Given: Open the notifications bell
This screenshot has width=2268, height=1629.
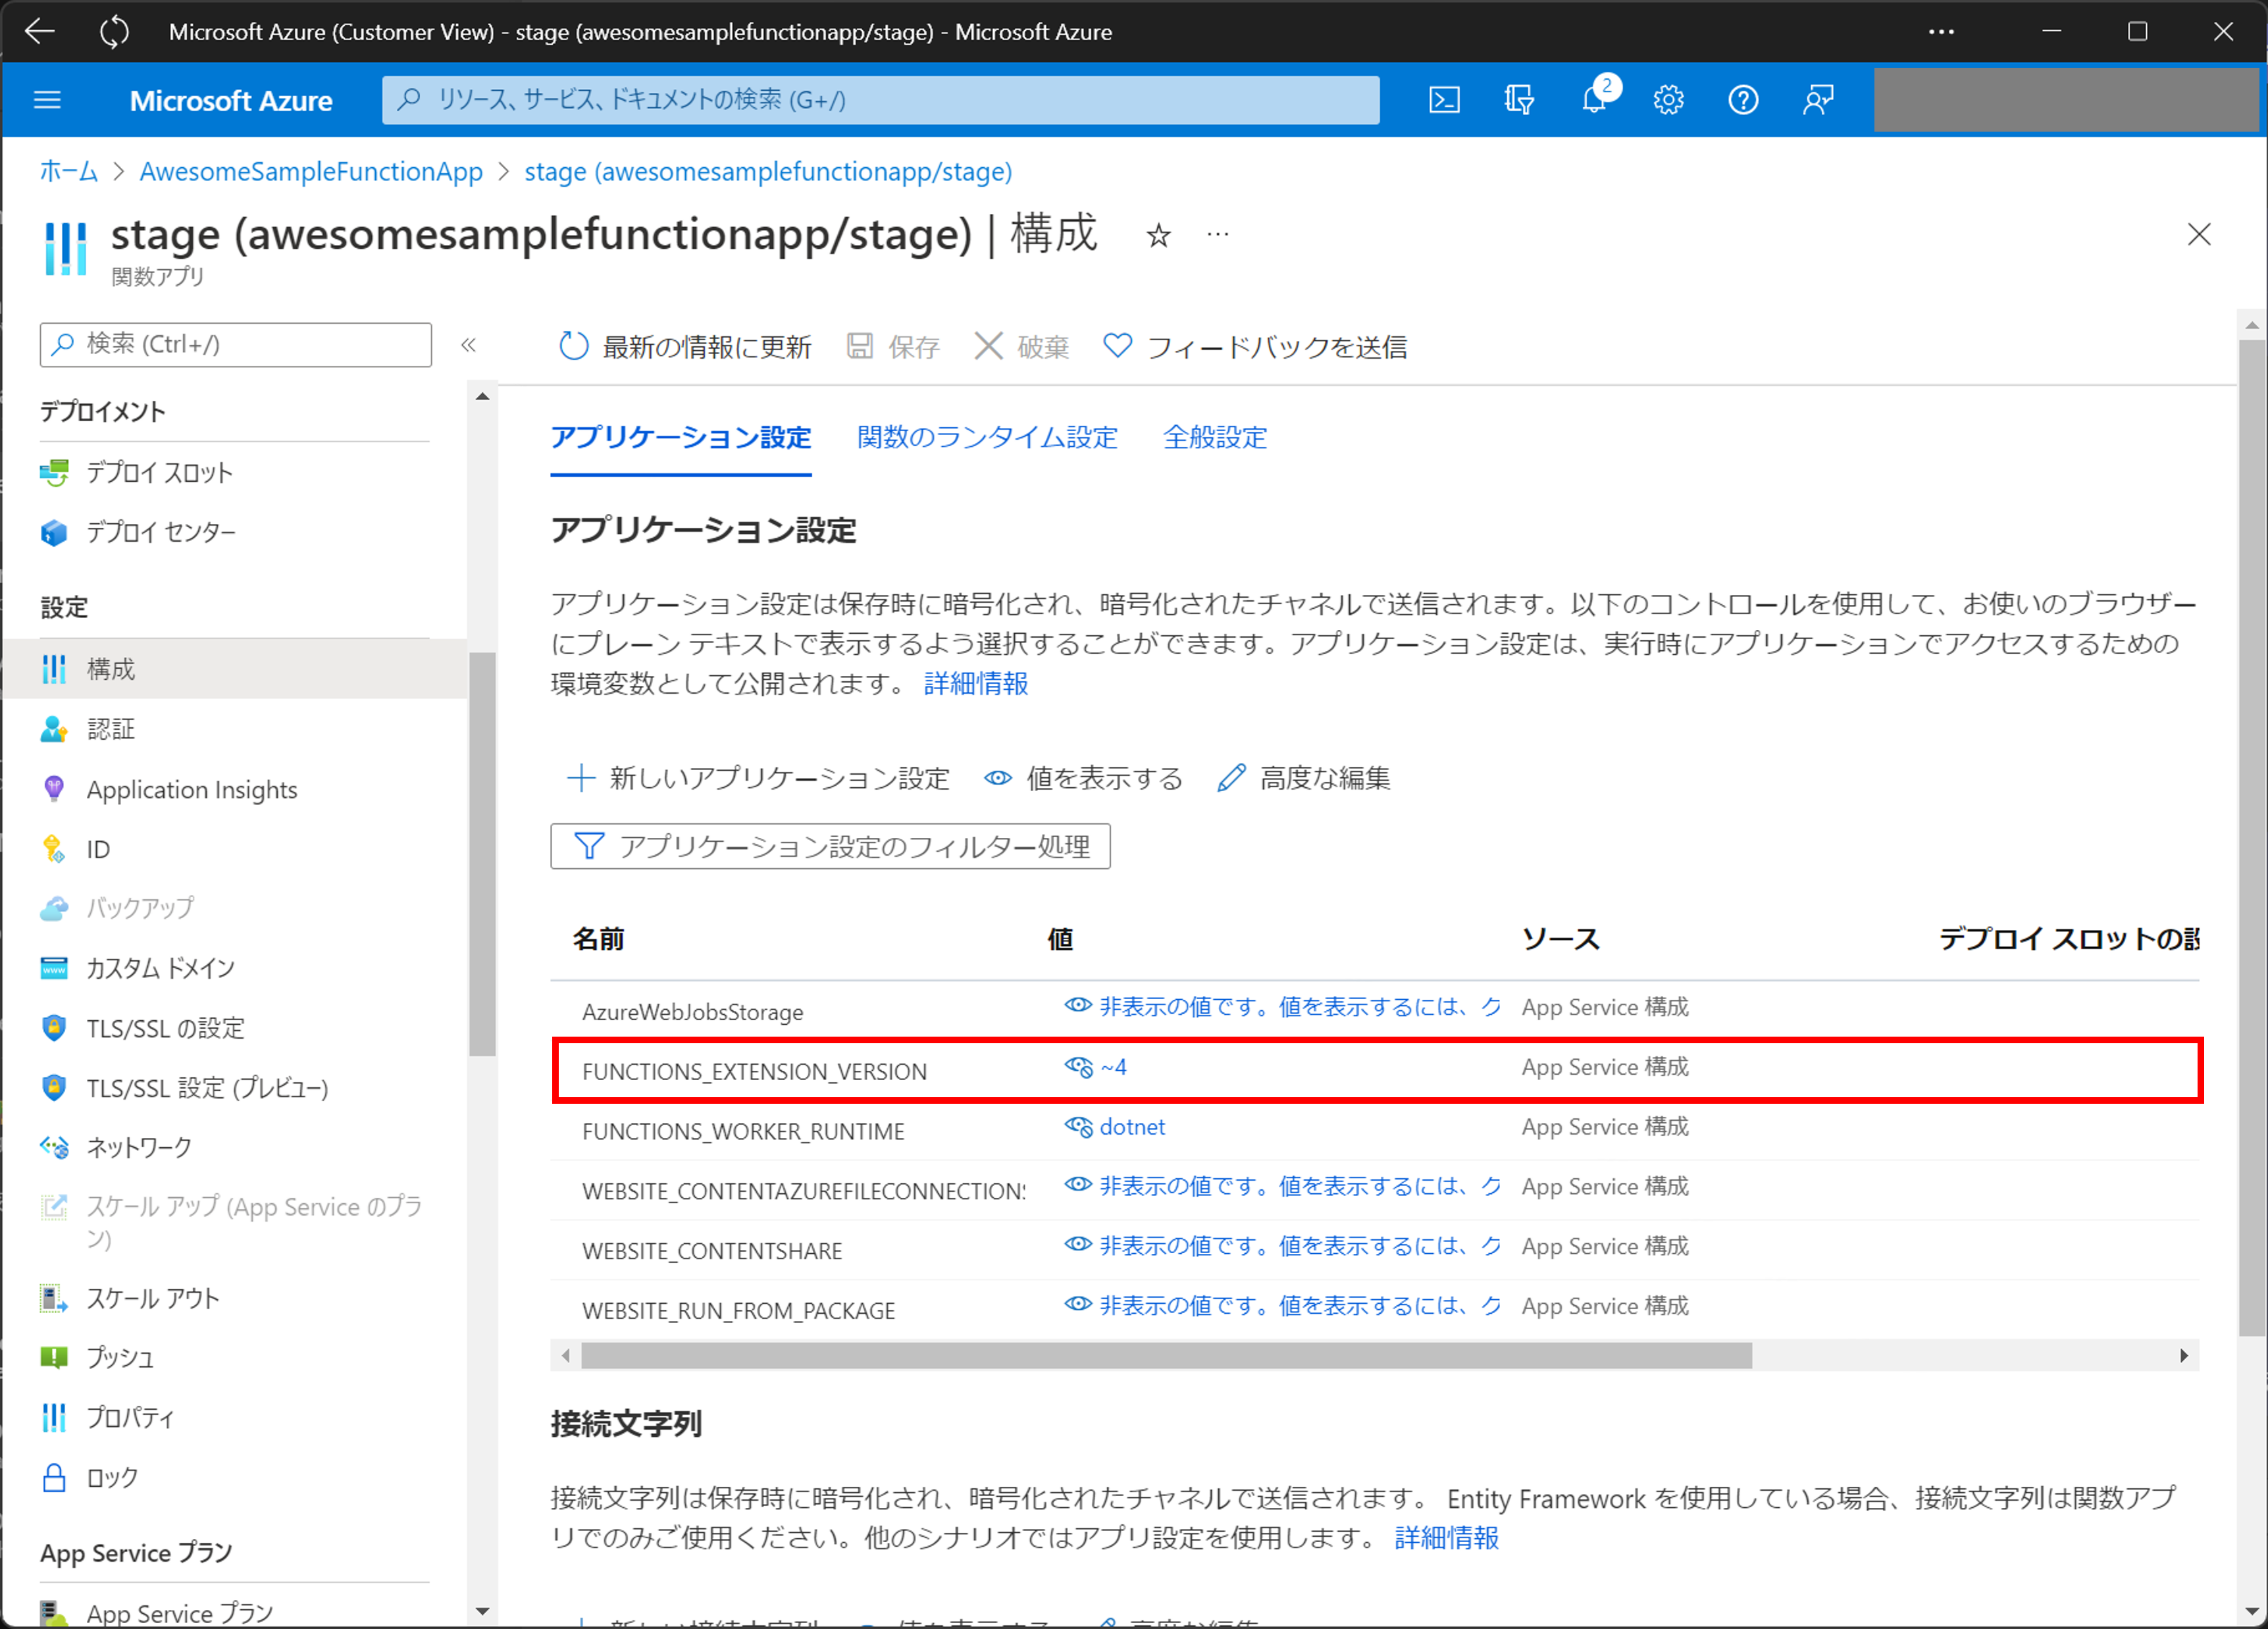Looking at the screenshot, I should (x=1593, y=99).
